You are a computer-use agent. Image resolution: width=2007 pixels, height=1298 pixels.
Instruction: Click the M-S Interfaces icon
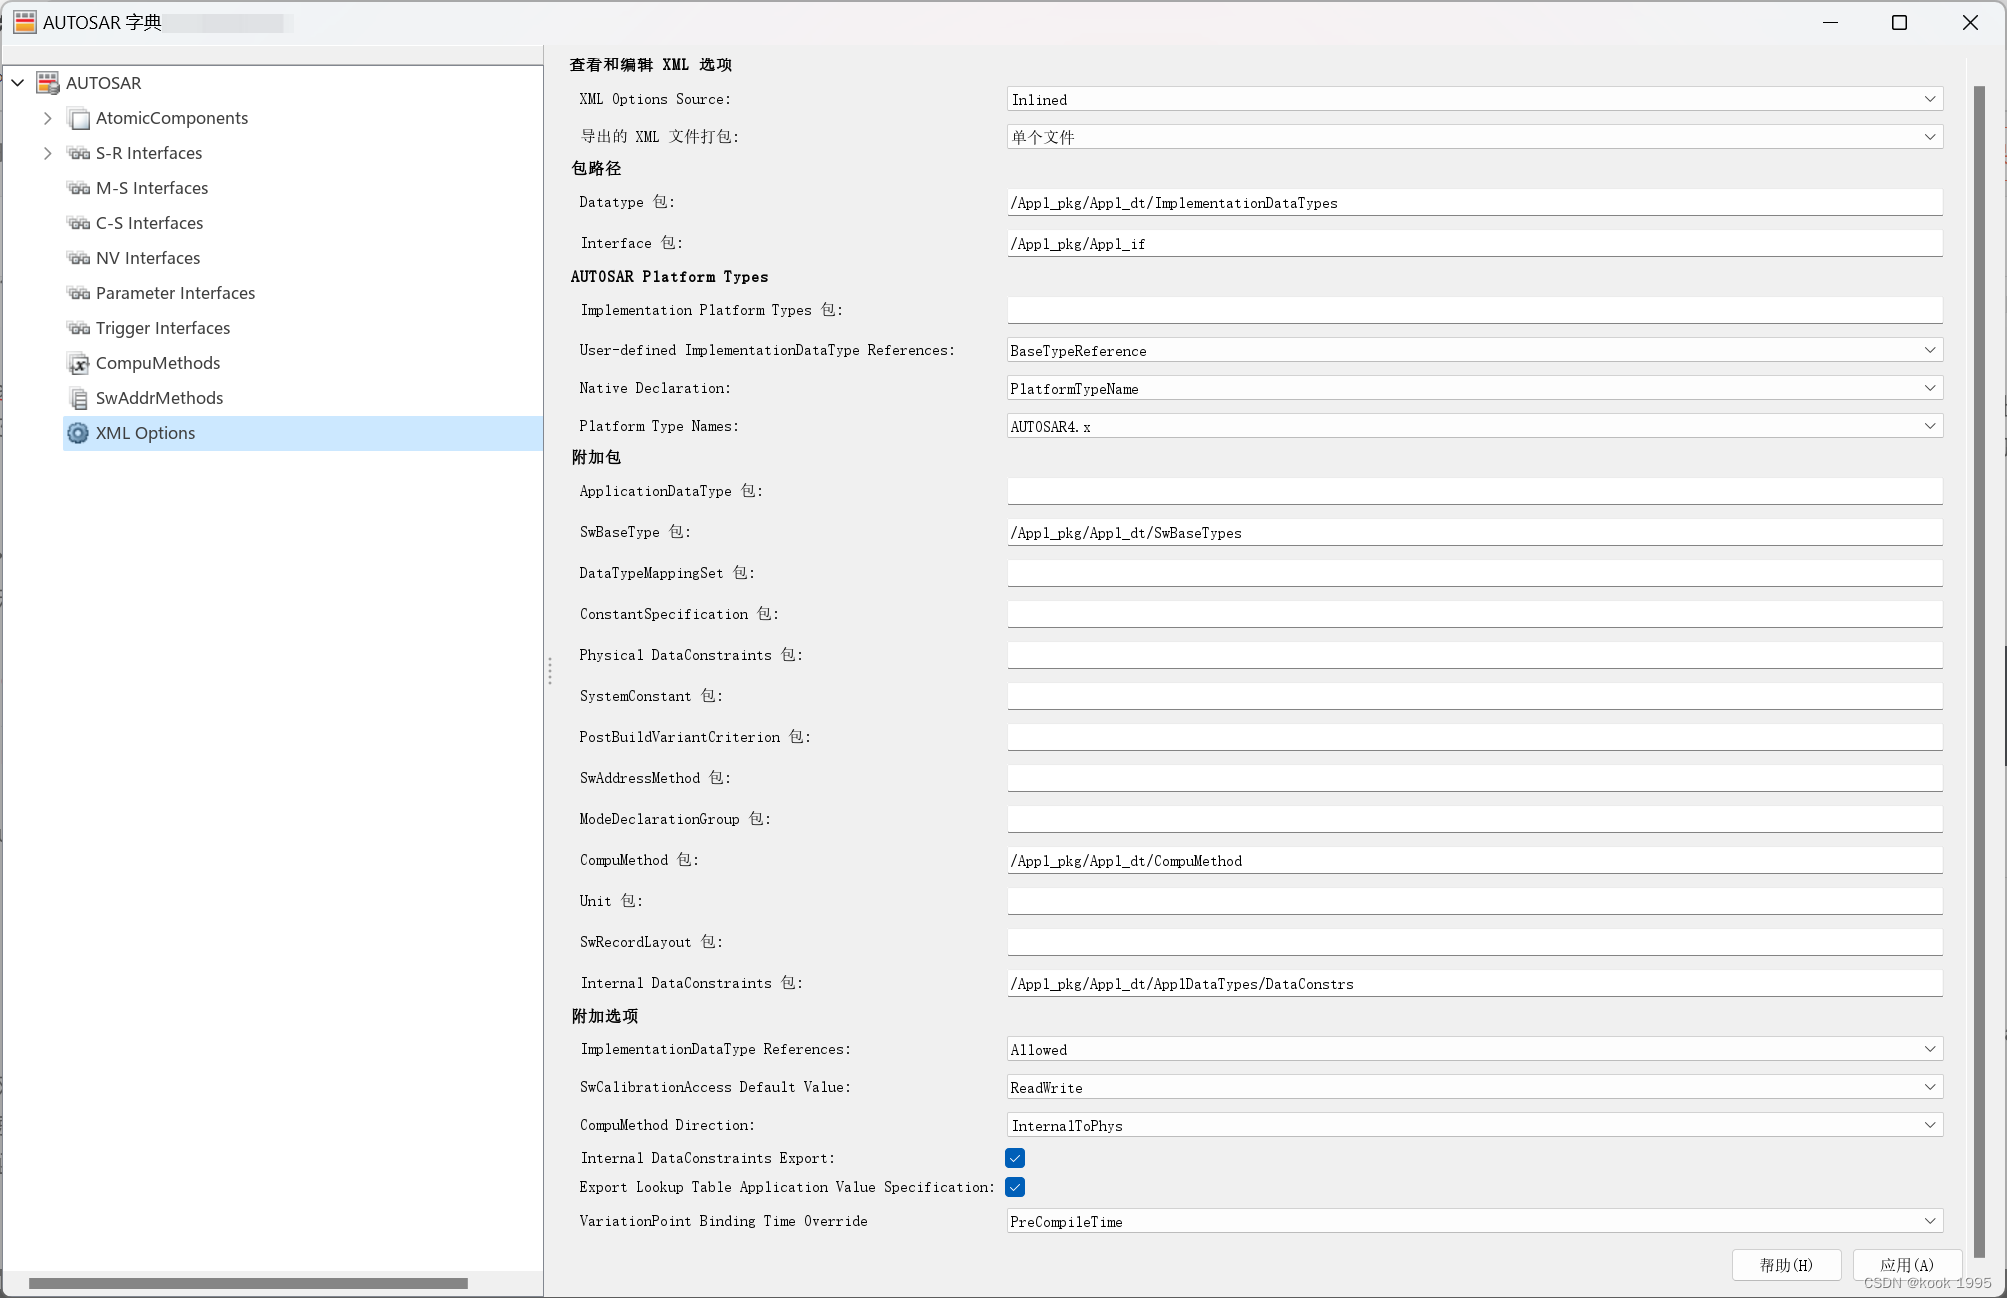pos(79,189)
